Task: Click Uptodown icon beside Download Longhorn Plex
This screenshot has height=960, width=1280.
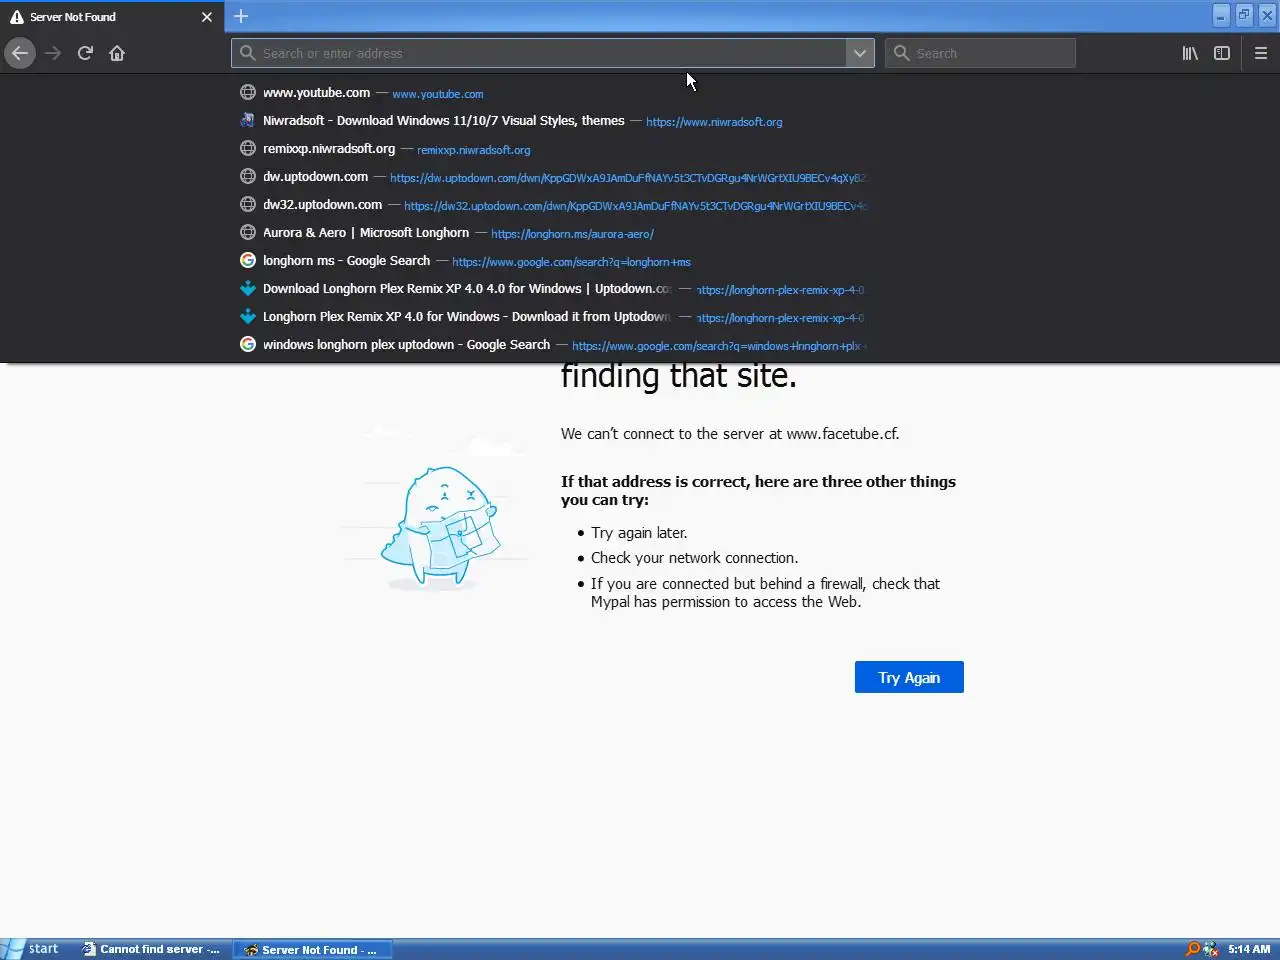Action: pyautogui.click(x=248, y=288)
